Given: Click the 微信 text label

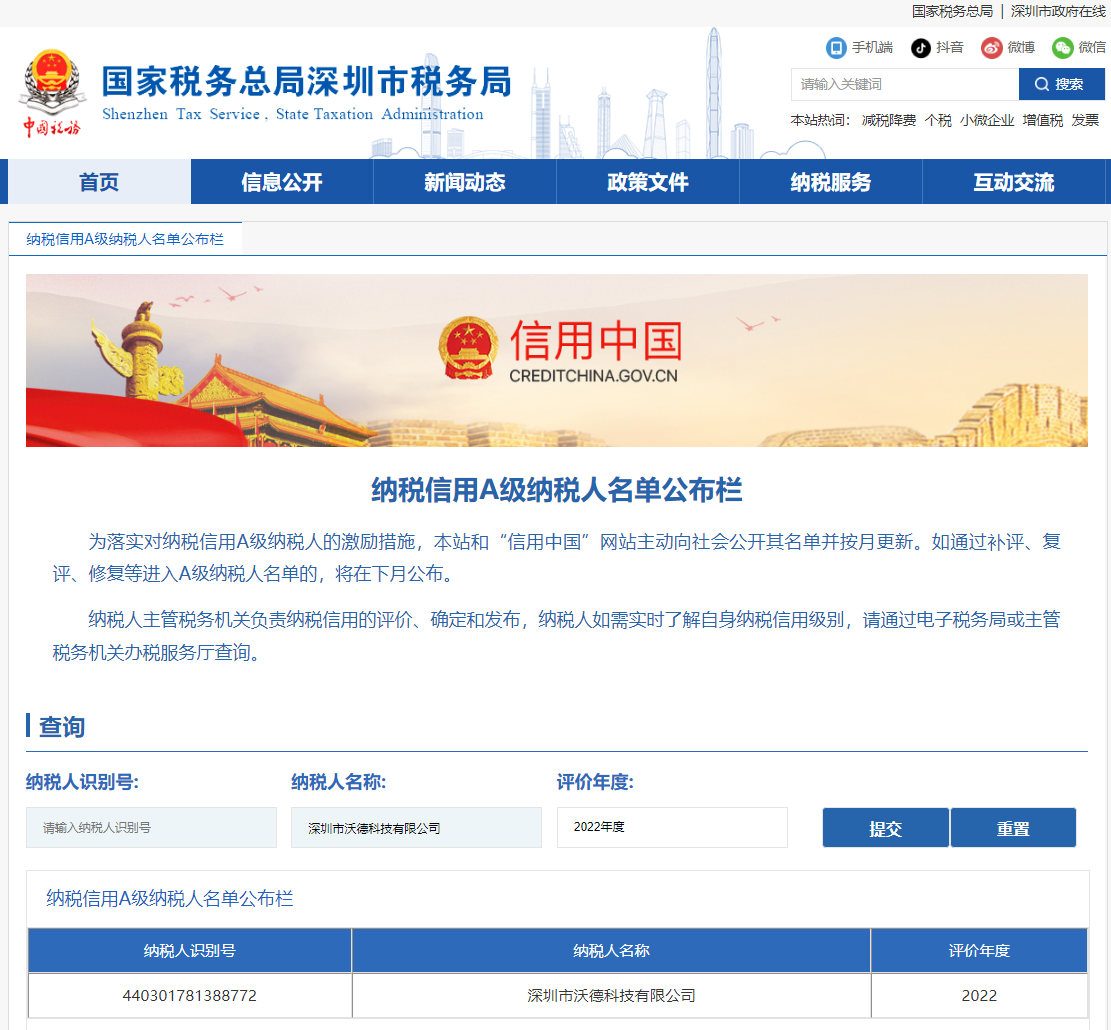Looking at the screenshot, I should click(1092, 47).
